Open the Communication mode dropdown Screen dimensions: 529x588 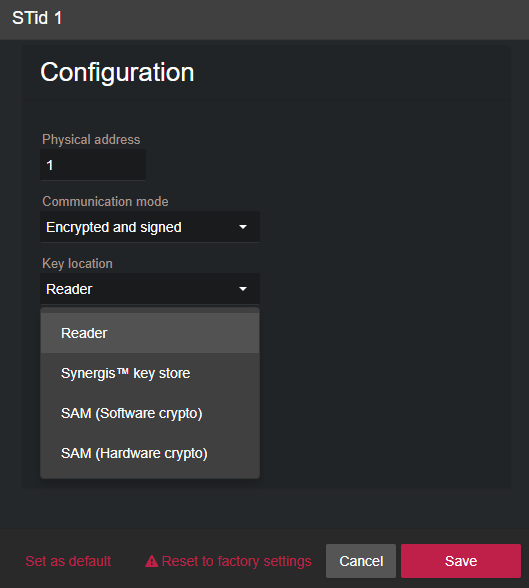point(150,227)
